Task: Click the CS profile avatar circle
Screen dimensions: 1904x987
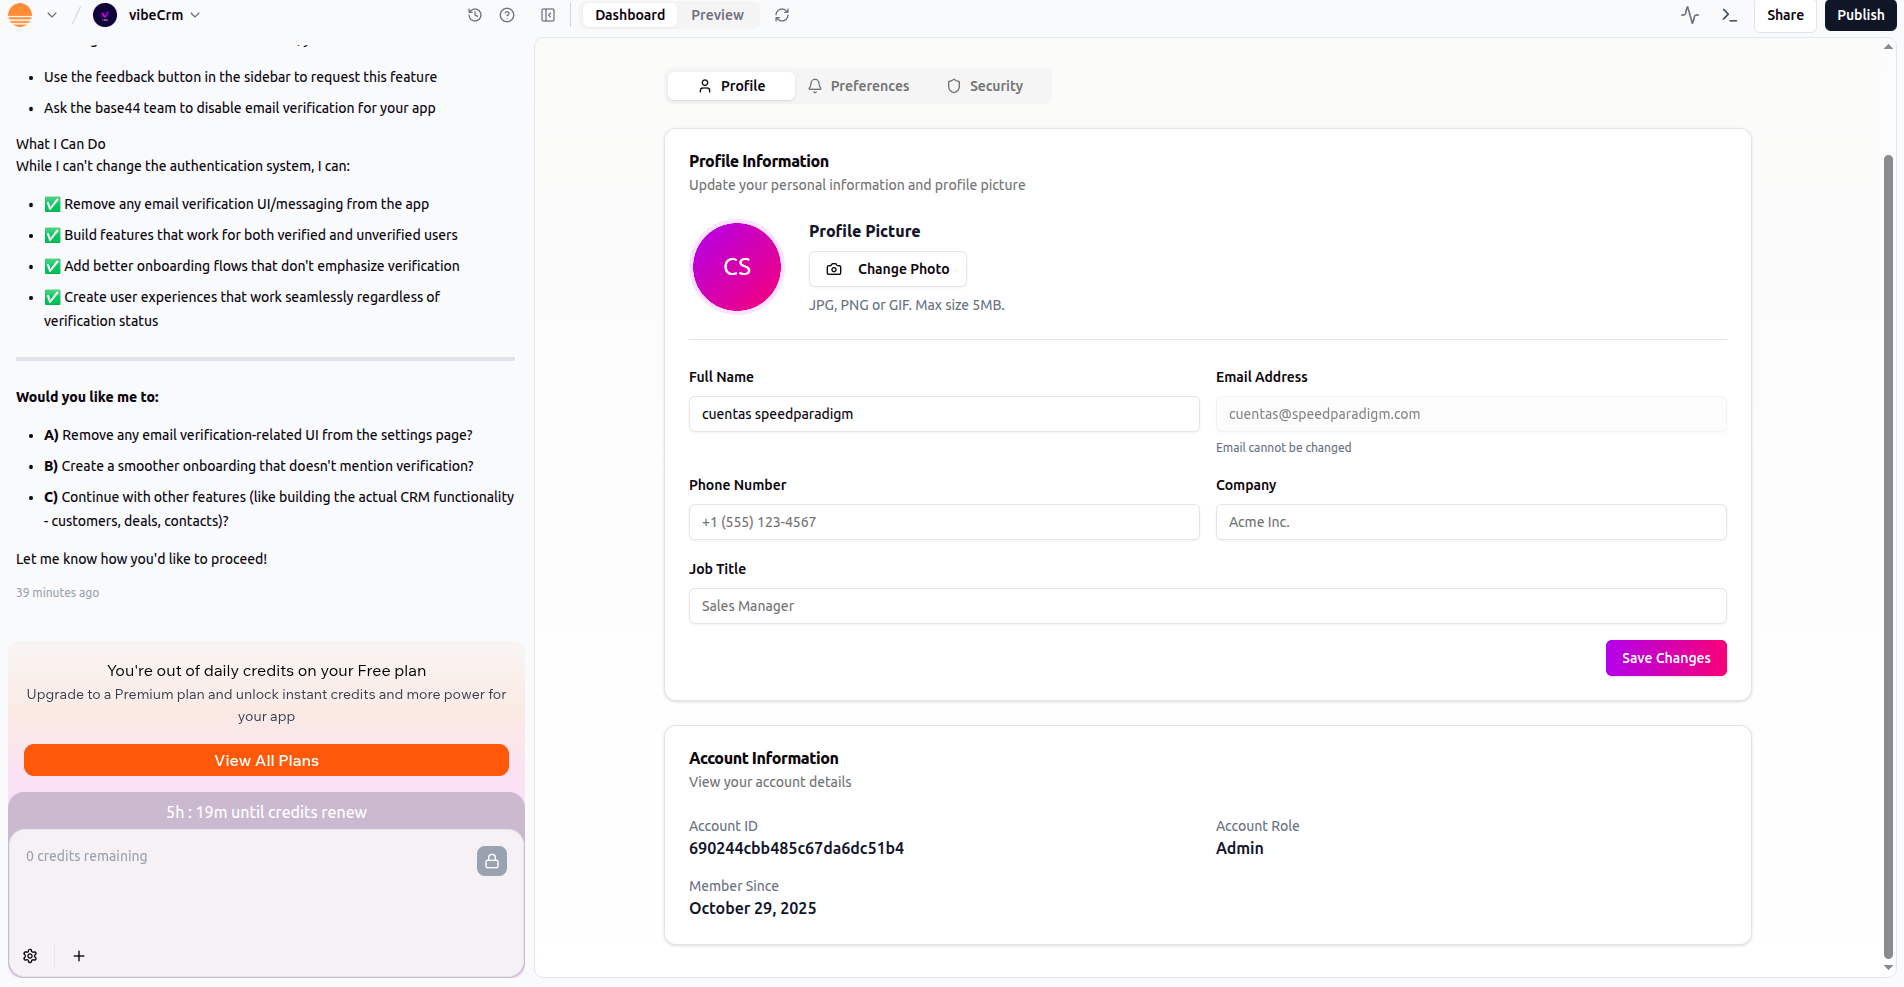Action: [x=737, y=267]
